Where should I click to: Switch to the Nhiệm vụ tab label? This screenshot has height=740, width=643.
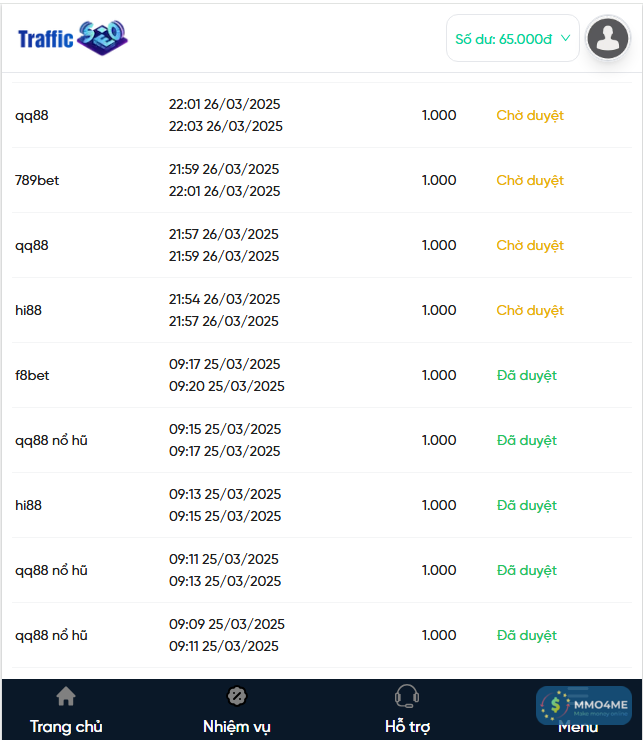[237, 726]
